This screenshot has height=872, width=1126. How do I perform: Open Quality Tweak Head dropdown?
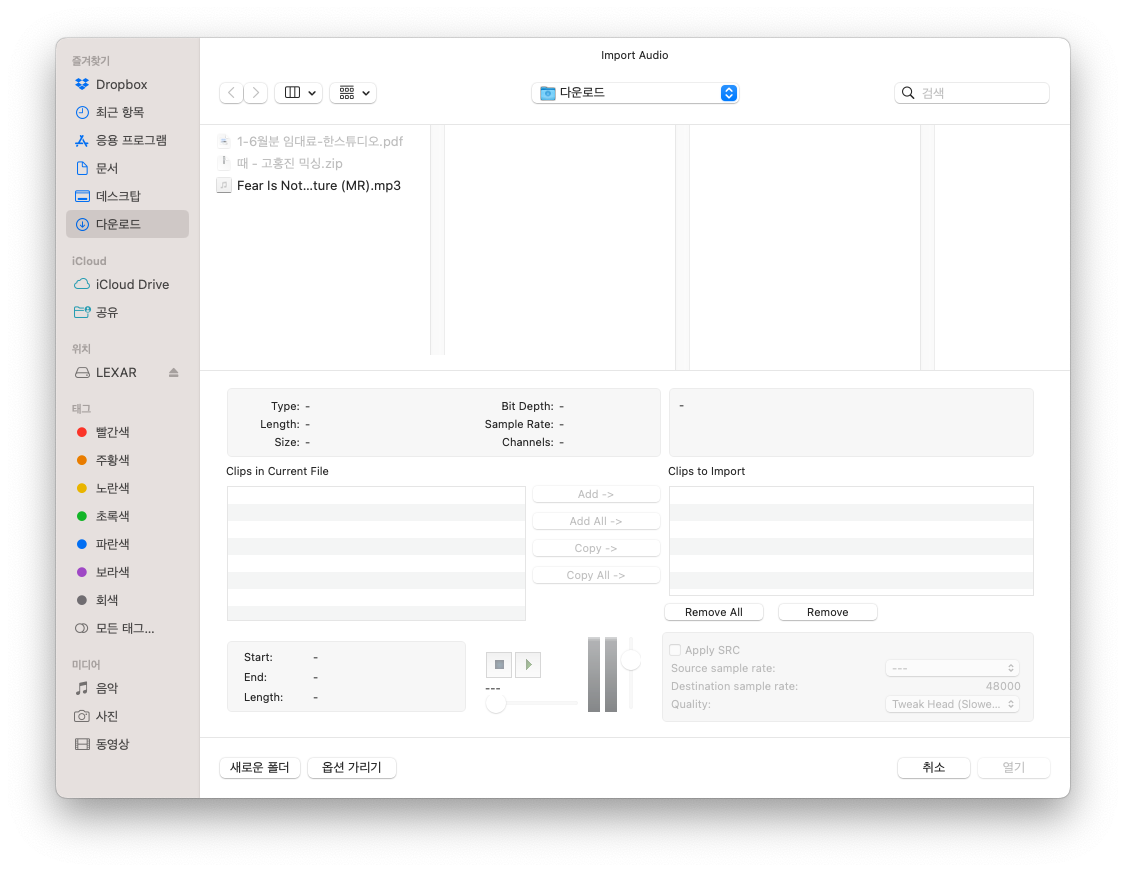coord(952,705)
